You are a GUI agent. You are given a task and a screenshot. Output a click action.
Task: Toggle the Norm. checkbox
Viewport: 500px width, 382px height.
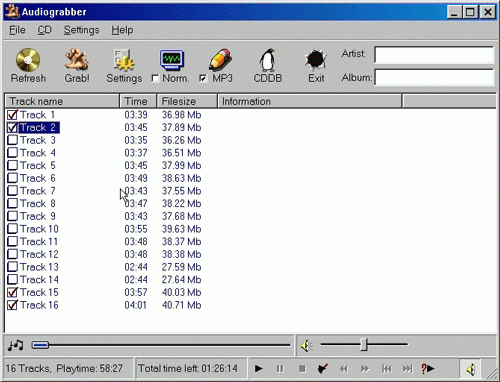(x=155, y=78)
